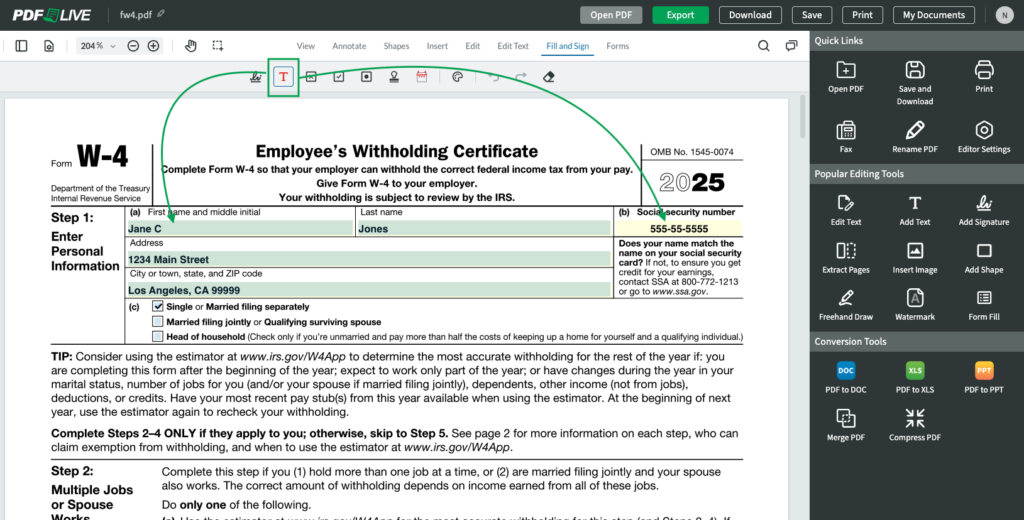The image size is (1024, 520).
Task: Redo the last action
Action: tap(521, 77)
